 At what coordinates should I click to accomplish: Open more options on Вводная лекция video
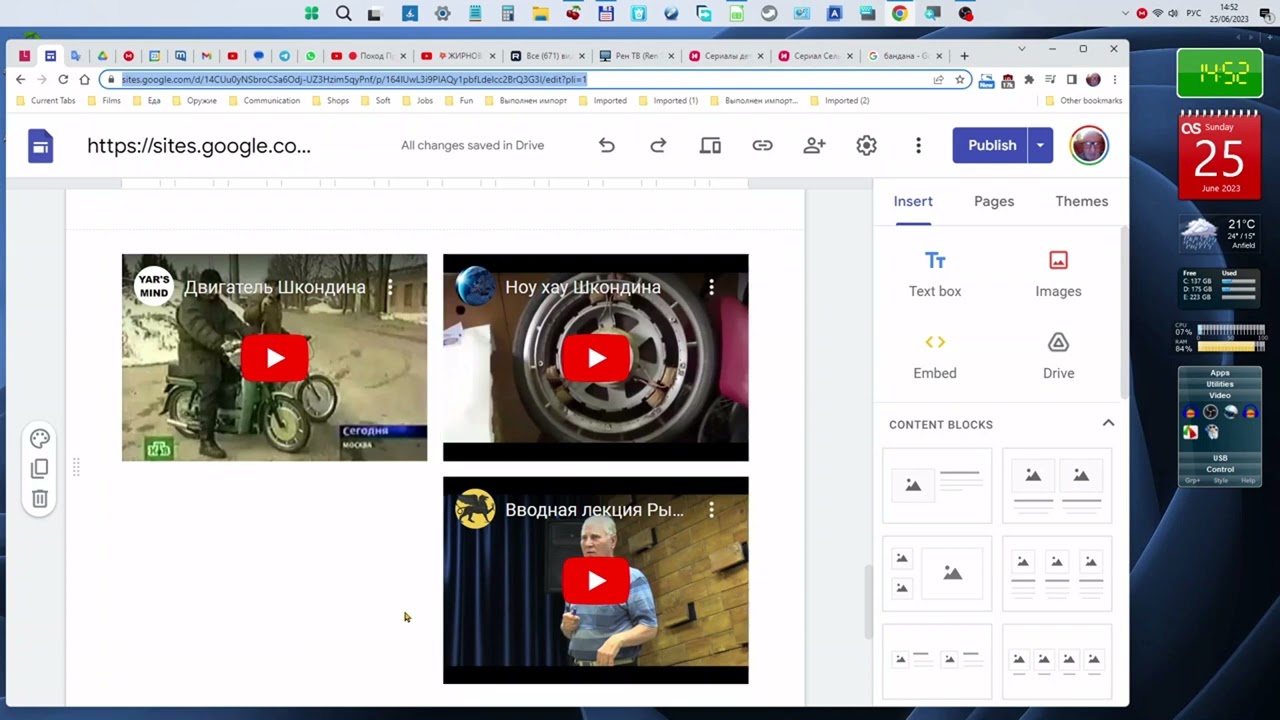click(x=711, y=510)
